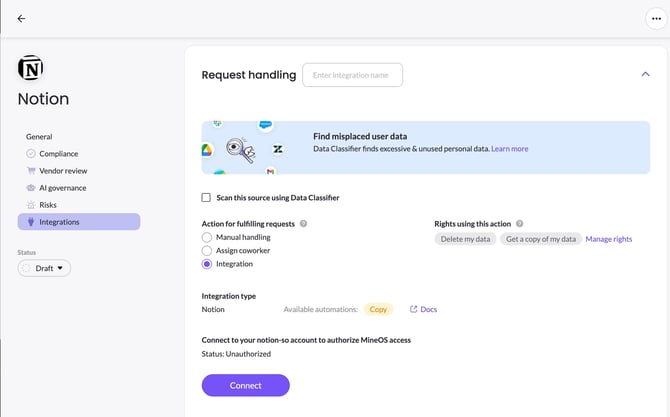Click the Enter integration name field

[353, 75]
